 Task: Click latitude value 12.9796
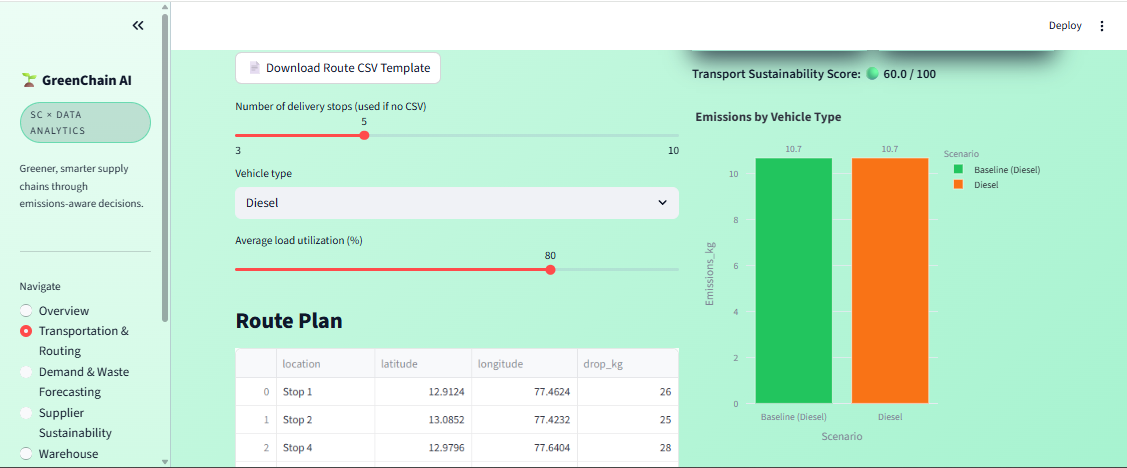pyautogui.click(x=423, y=448)
